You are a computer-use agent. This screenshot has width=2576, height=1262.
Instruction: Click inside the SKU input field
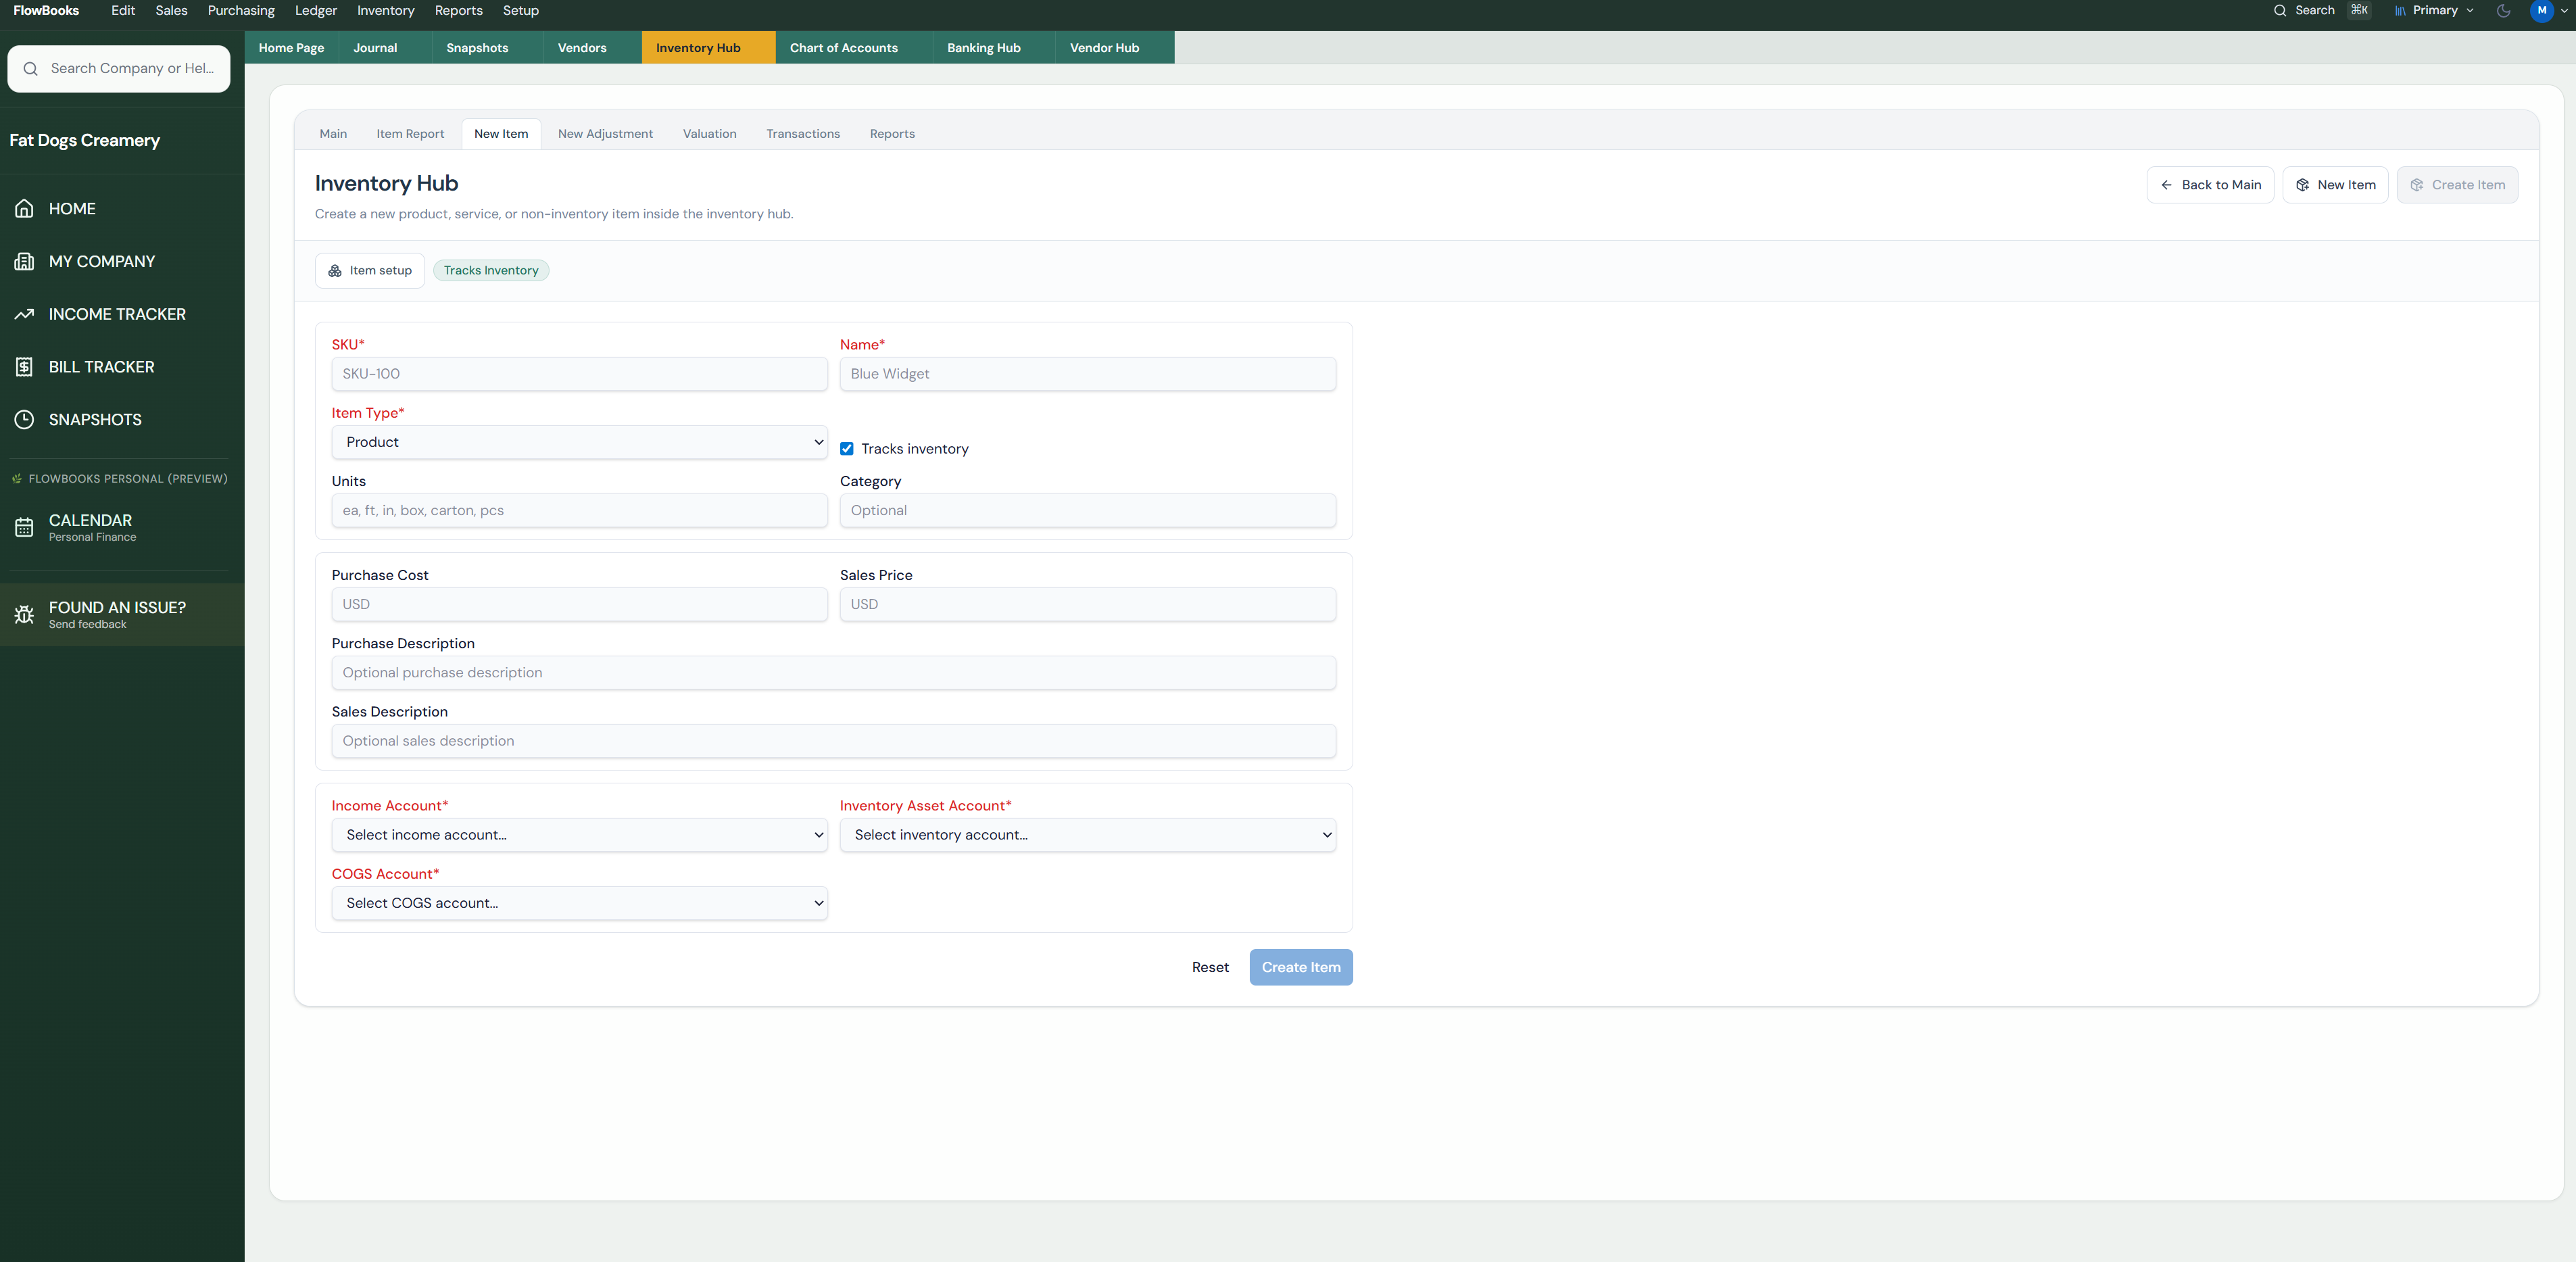click(x=579, y=373)
